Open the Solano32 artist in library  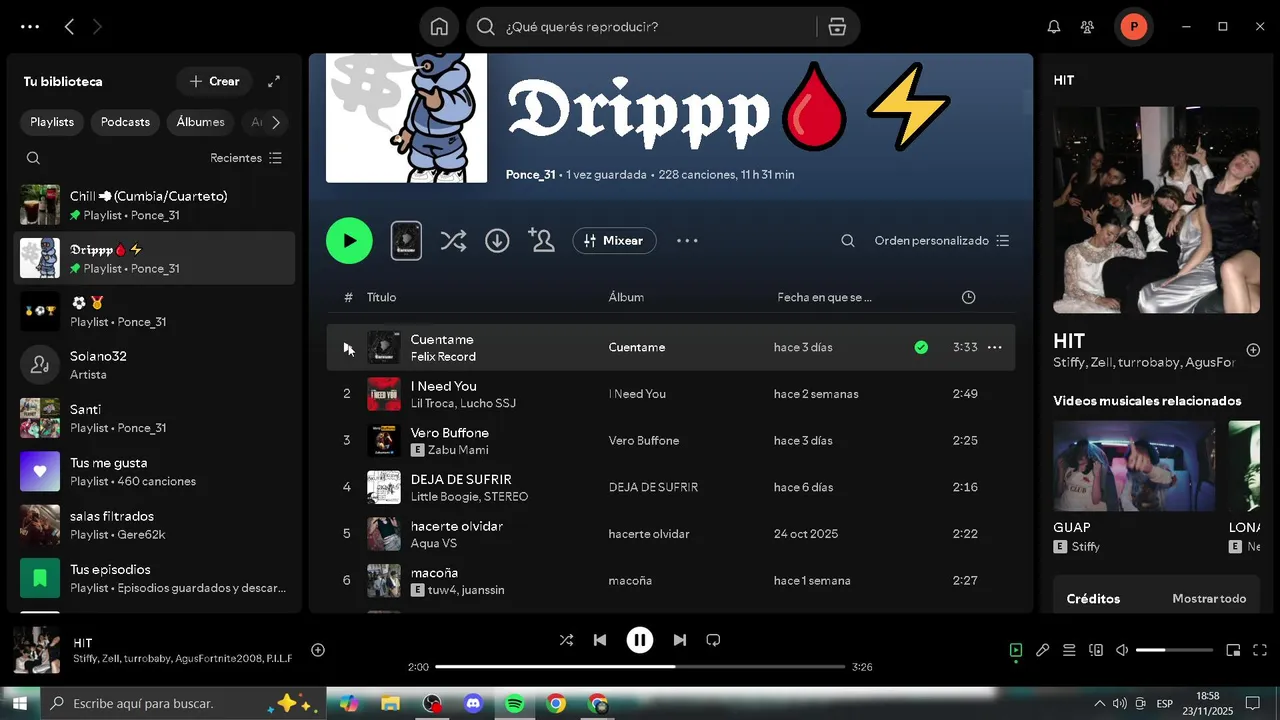tap(154, 365)
